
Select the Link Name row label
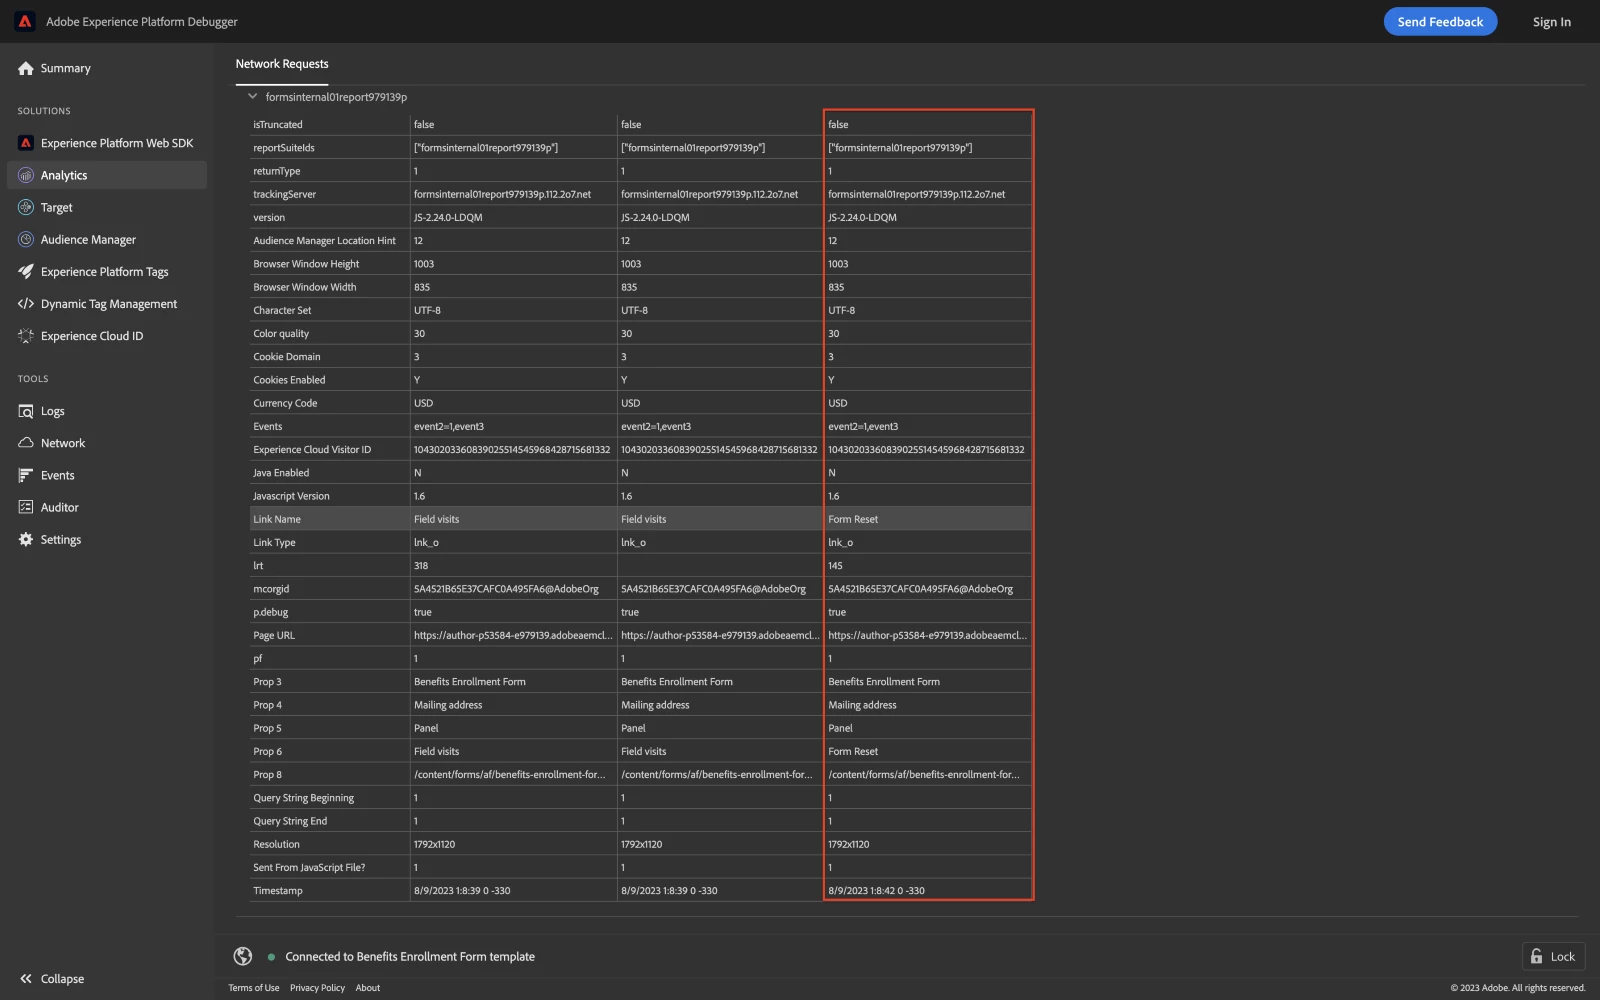(277, 519)
